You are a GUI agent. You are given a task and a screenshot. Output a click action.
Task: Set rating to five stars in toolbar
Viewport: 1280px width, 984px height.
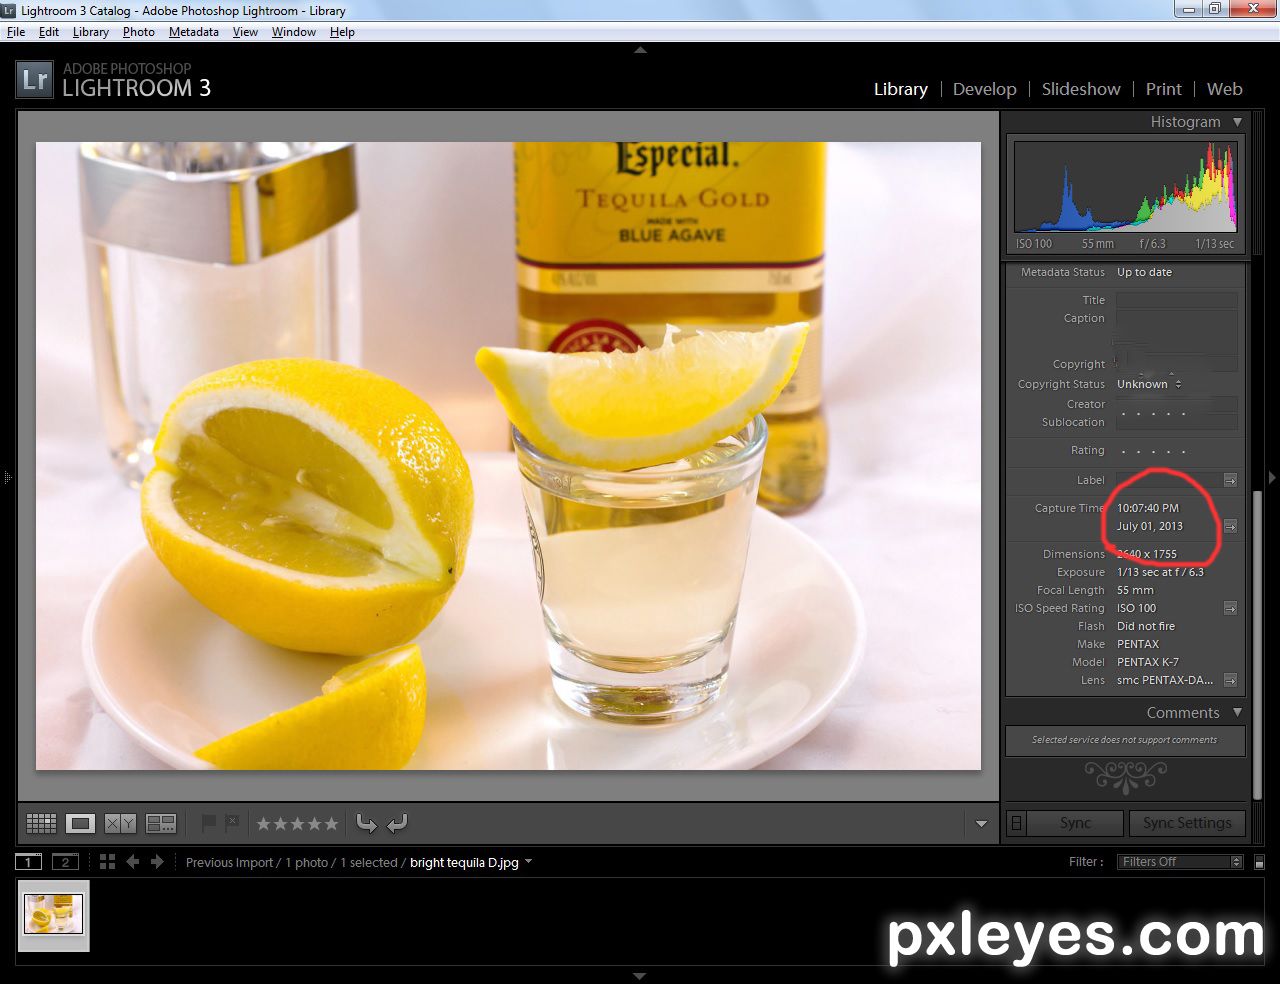tap(331, 824)
